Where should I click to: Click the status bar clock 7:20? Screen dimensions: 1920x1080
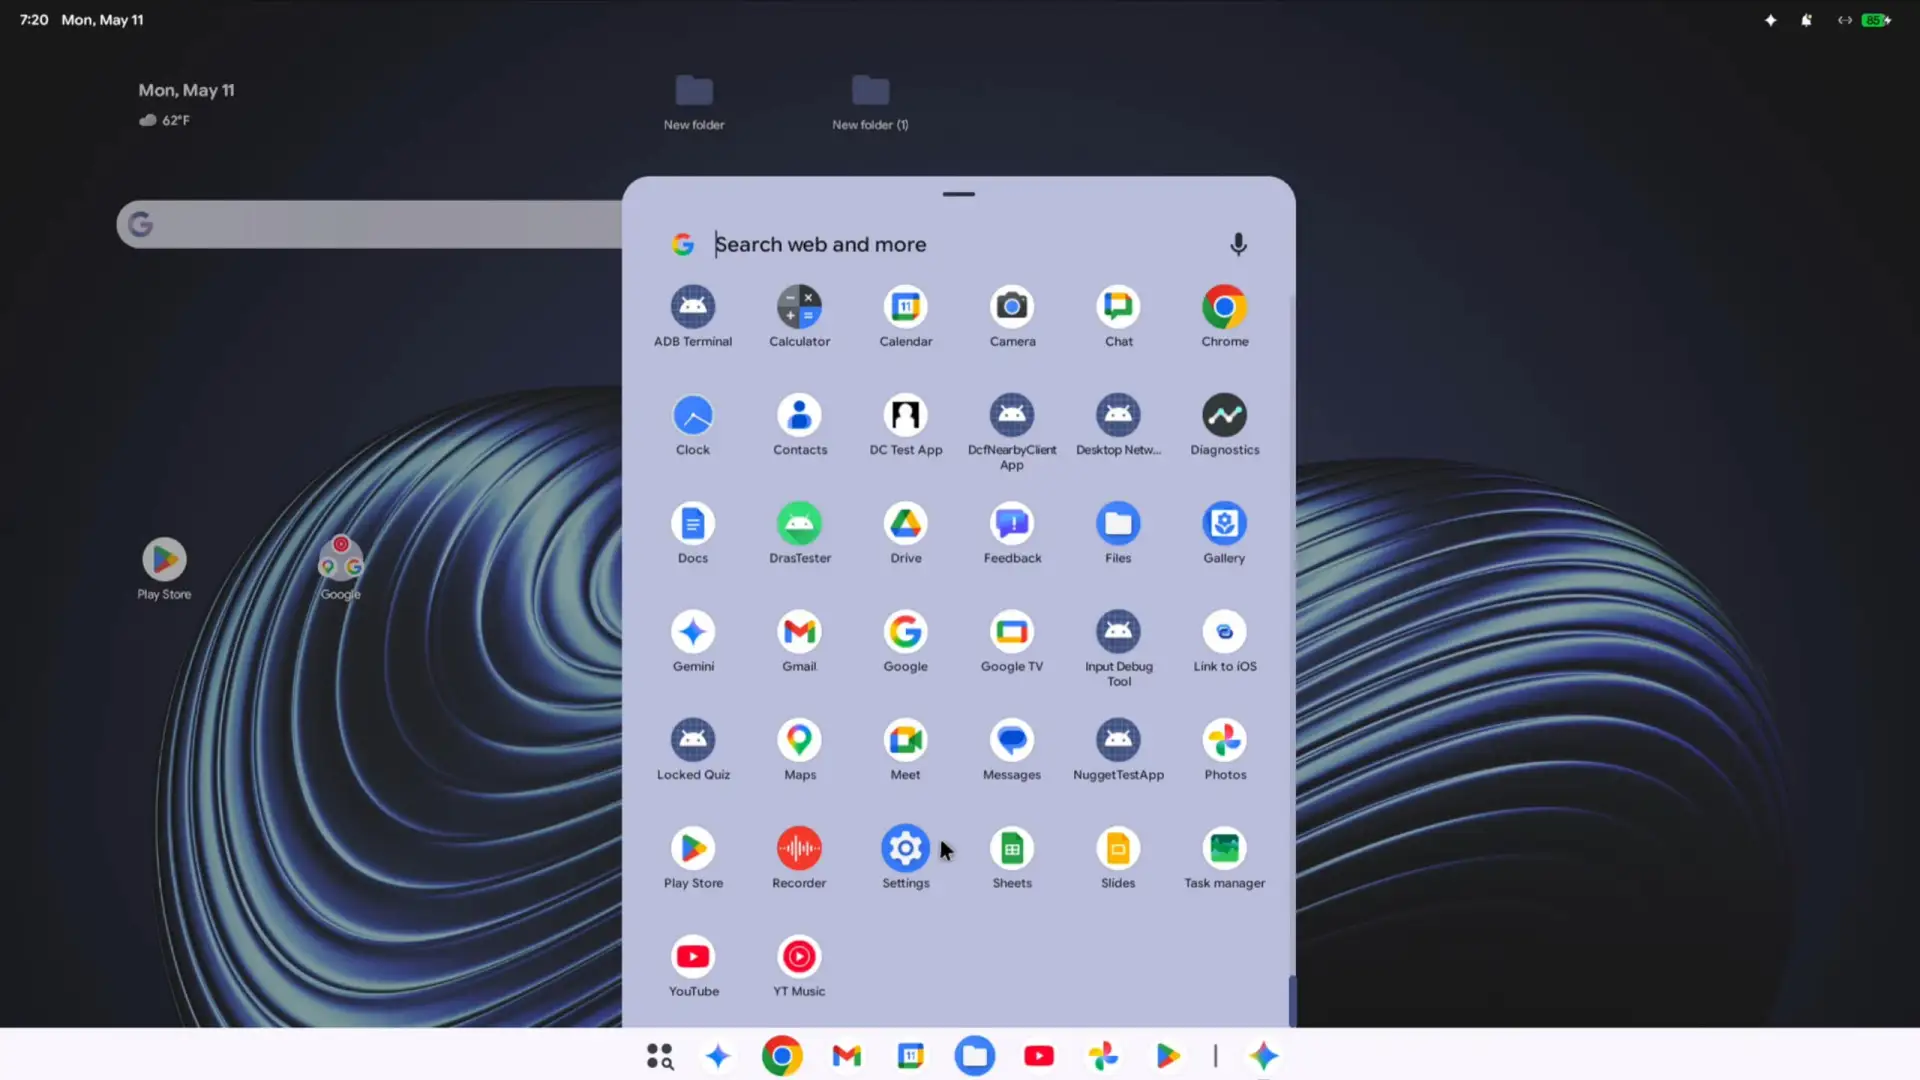click(x=34, y=20)
